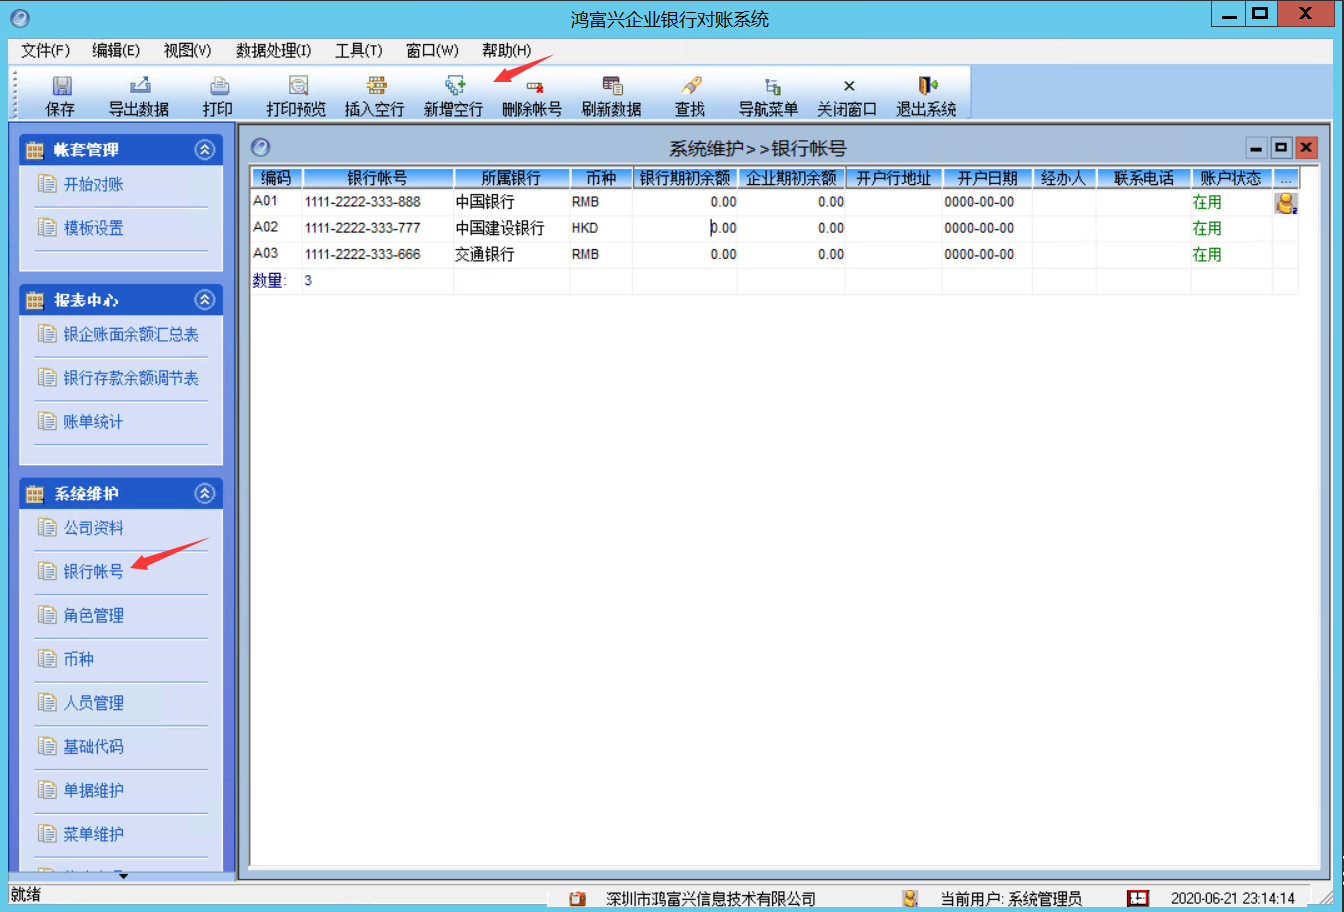The image size is (1344, 912).
Task: Click the A03 code cell
Action: tap(276, 255)
